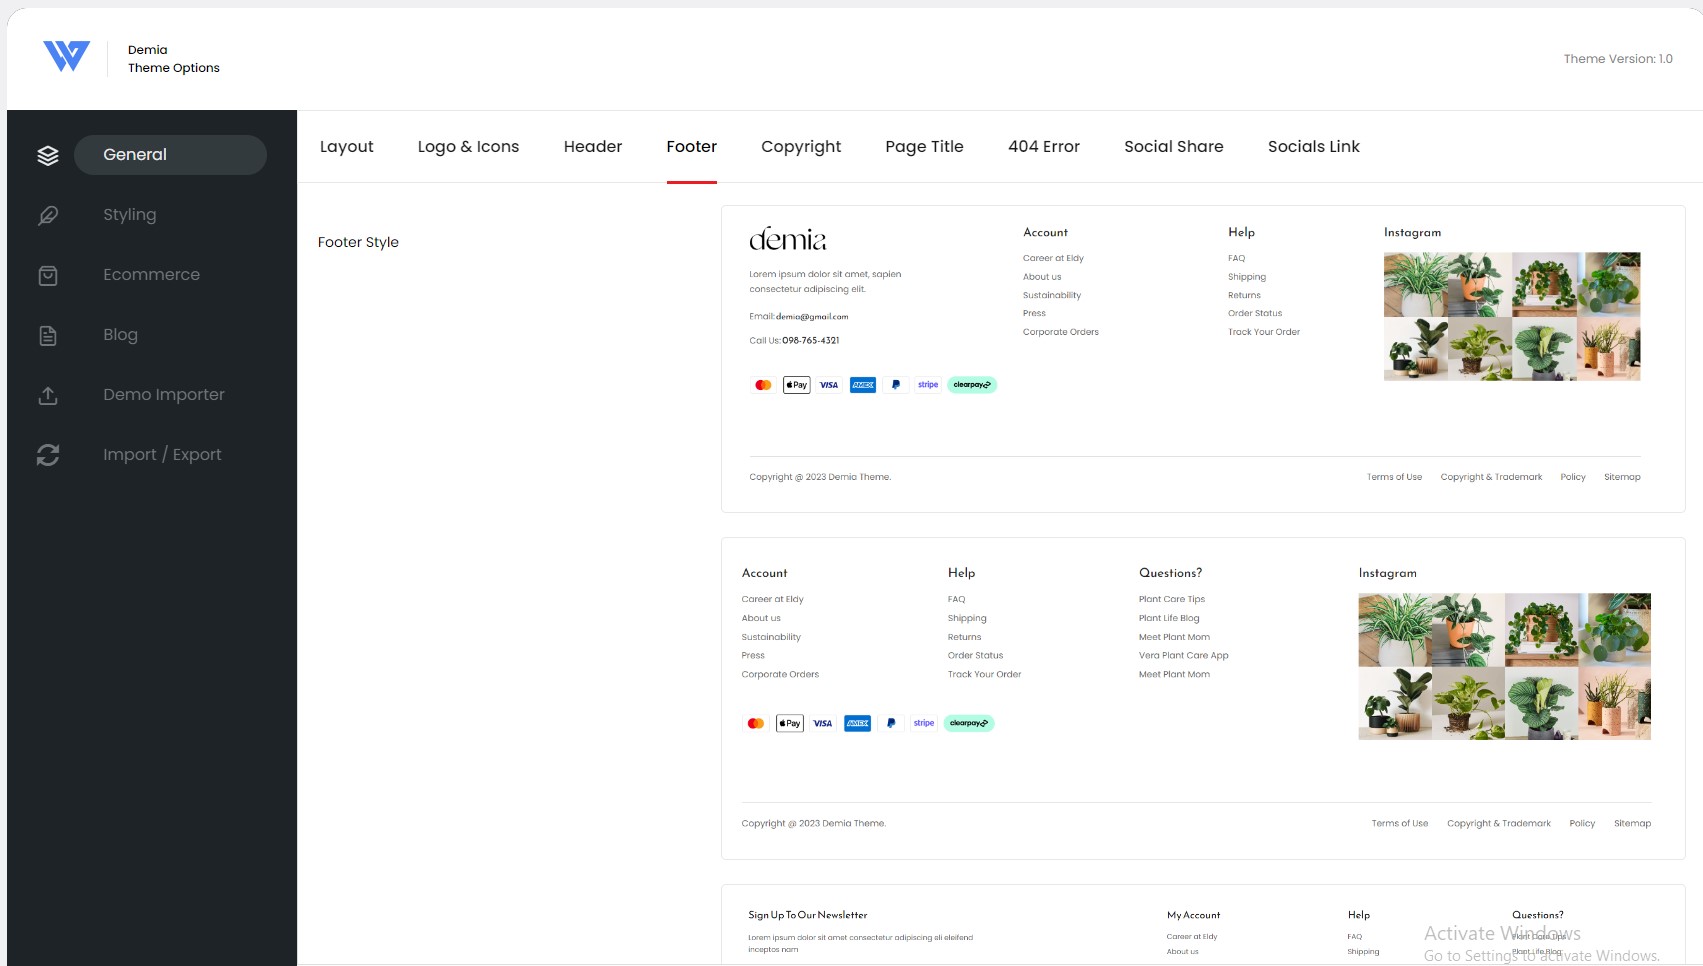The width and height of the screenshot is (1703, 966).
Task: Open the Social Share tab
Action: [x=1174, y=146]
